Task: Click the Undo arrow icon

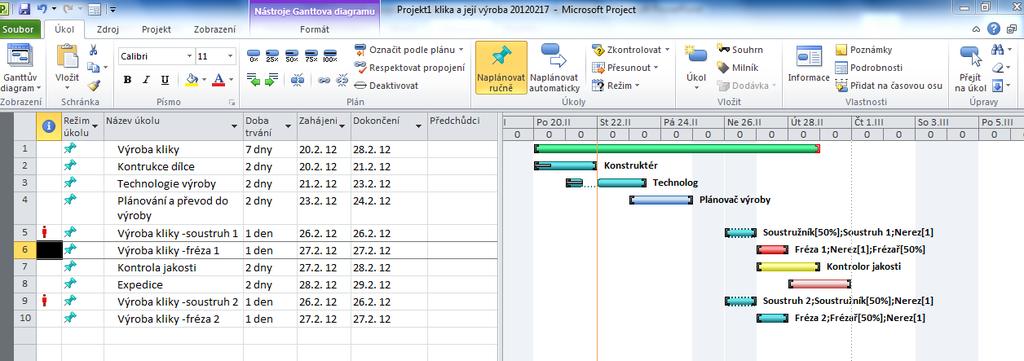Action: pos(42,9)
